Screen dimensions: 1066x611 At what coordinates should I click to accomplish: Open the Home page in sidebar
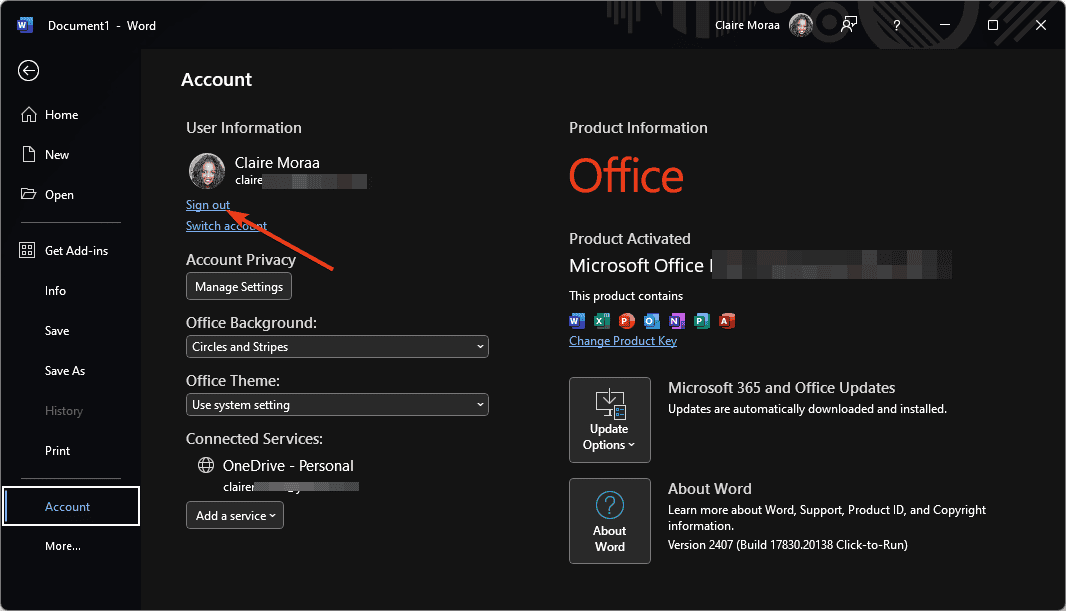(x=61, y=115)
